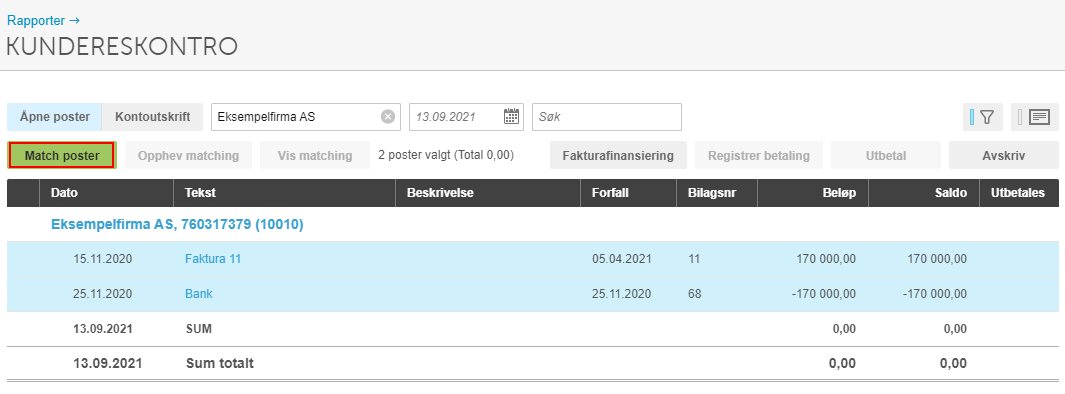This screenshot has width=1065, height=394.
Task: Sort by the Beløp column header
Action: (x=813, y=193)
